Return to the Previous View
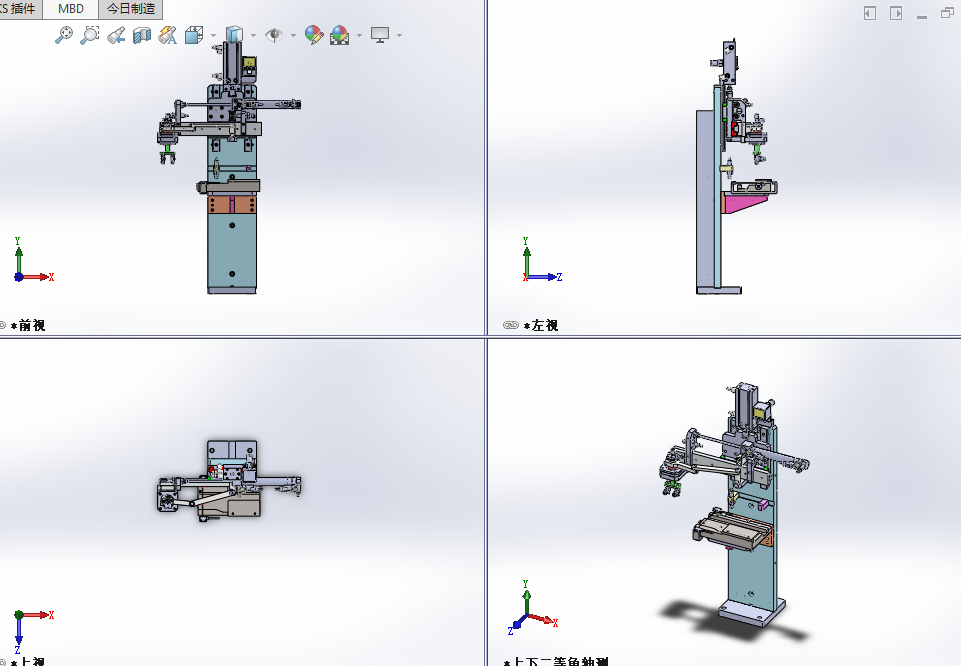This screenshot has height=666, width=961. (116, 35)
